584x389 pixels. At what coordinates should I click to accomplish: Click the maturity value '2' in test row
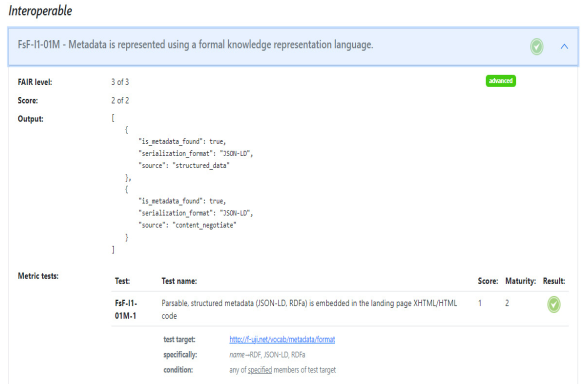coord(507,303)
